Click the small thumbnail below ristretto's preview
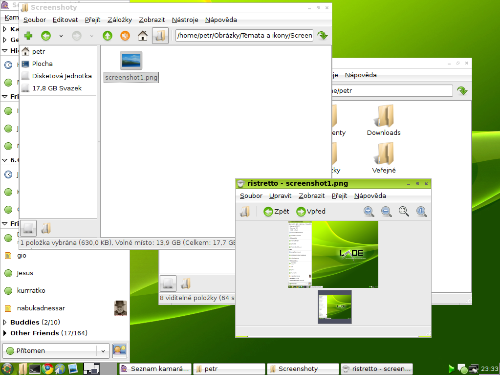The width and height of the screenshot is (500, 375). pyautogui.click(x=335, y=307)
